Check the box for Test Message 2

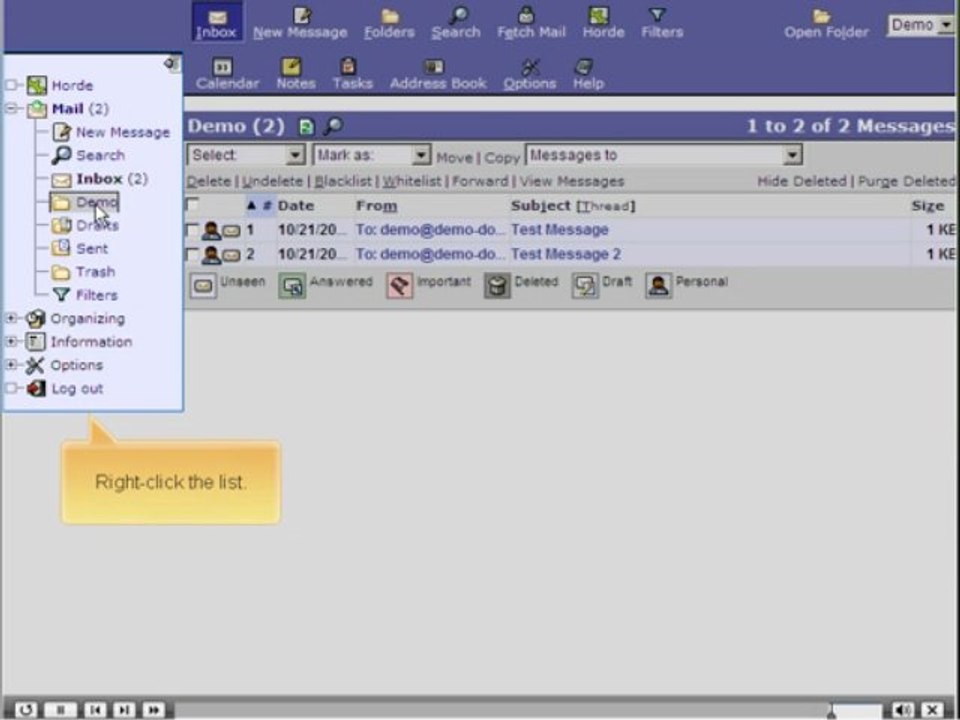(x=192, y=254)
